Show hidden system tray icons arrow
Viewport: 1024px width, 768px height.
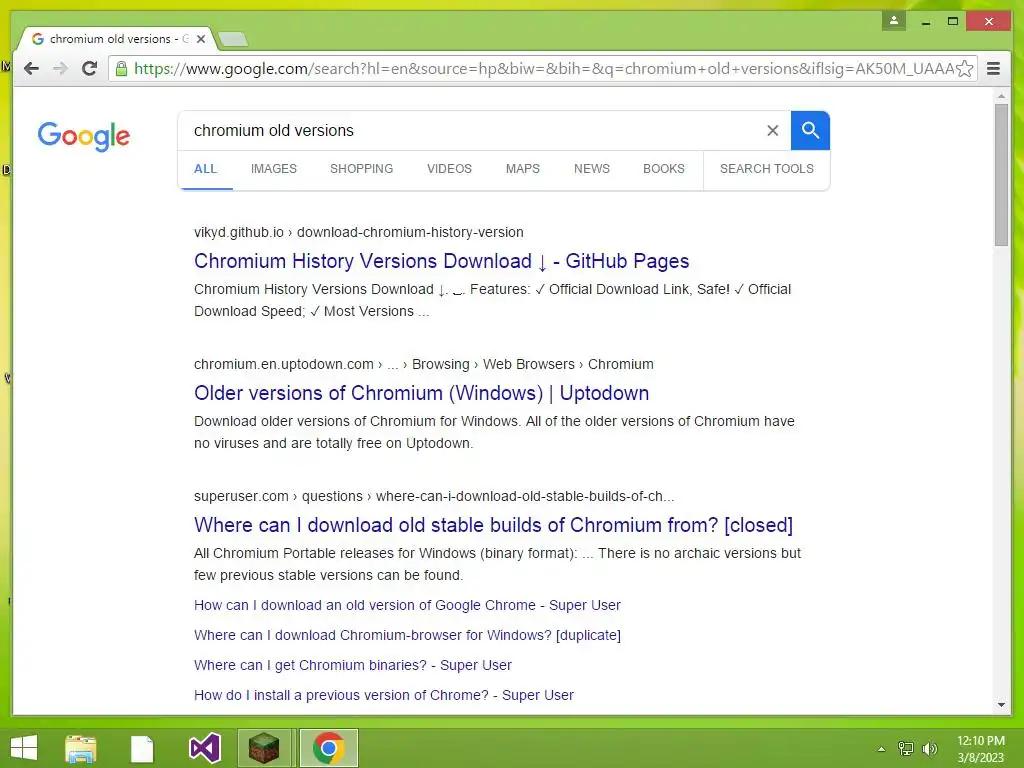[881, 749]
